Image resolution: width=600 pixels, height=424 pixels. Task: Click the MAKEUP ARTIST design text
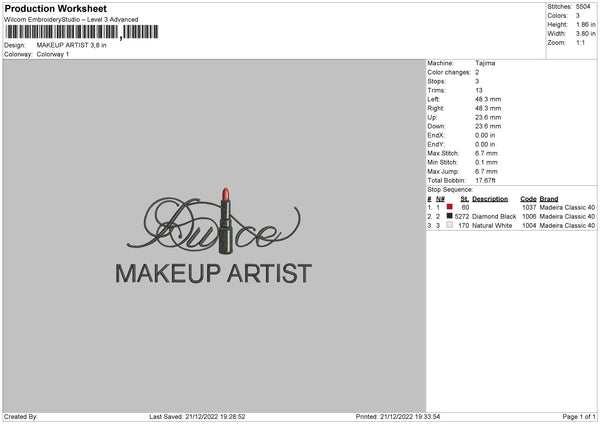pyautogui.click(x=214, y=273)
